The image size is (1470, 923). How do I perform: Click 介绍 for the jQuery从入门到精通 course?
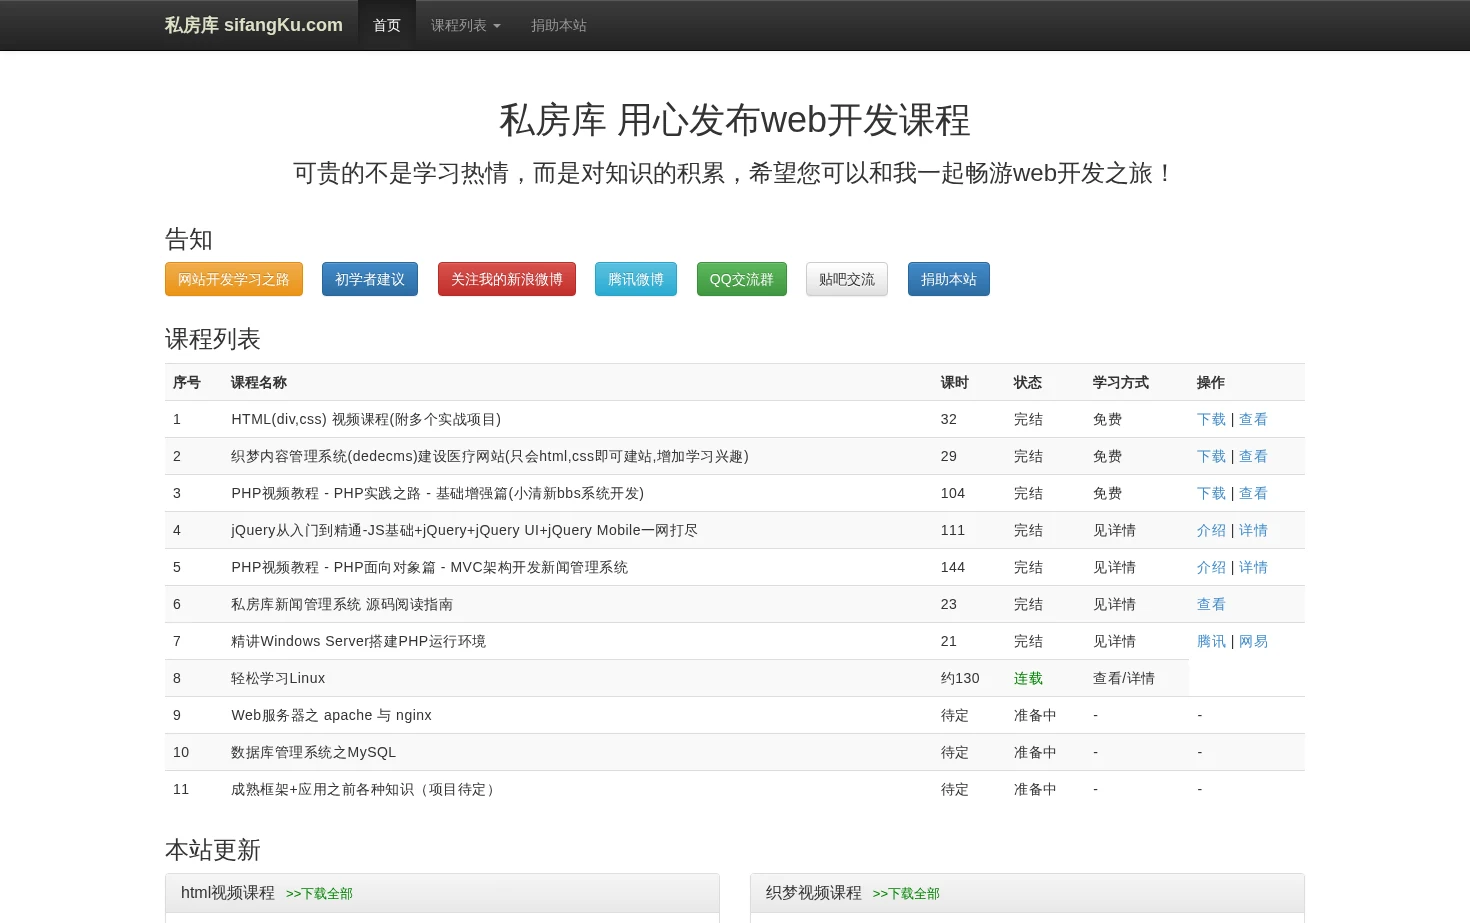(1211, 530)
